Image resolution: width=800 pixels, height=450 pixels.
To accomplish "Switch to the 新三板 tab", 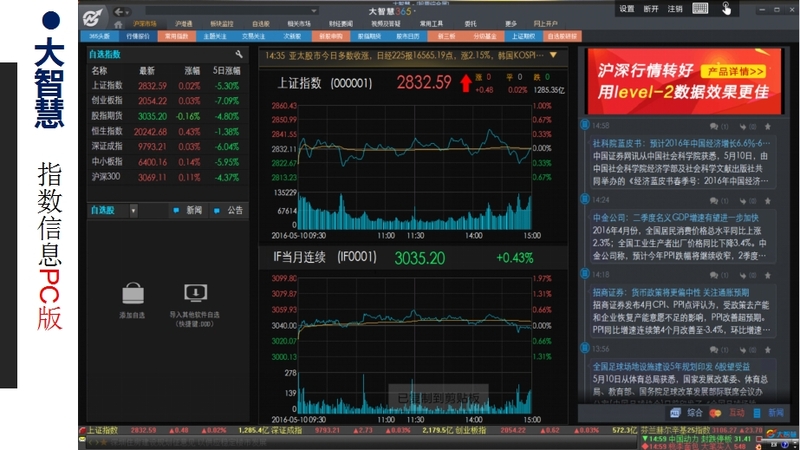I will coord(446,36).
